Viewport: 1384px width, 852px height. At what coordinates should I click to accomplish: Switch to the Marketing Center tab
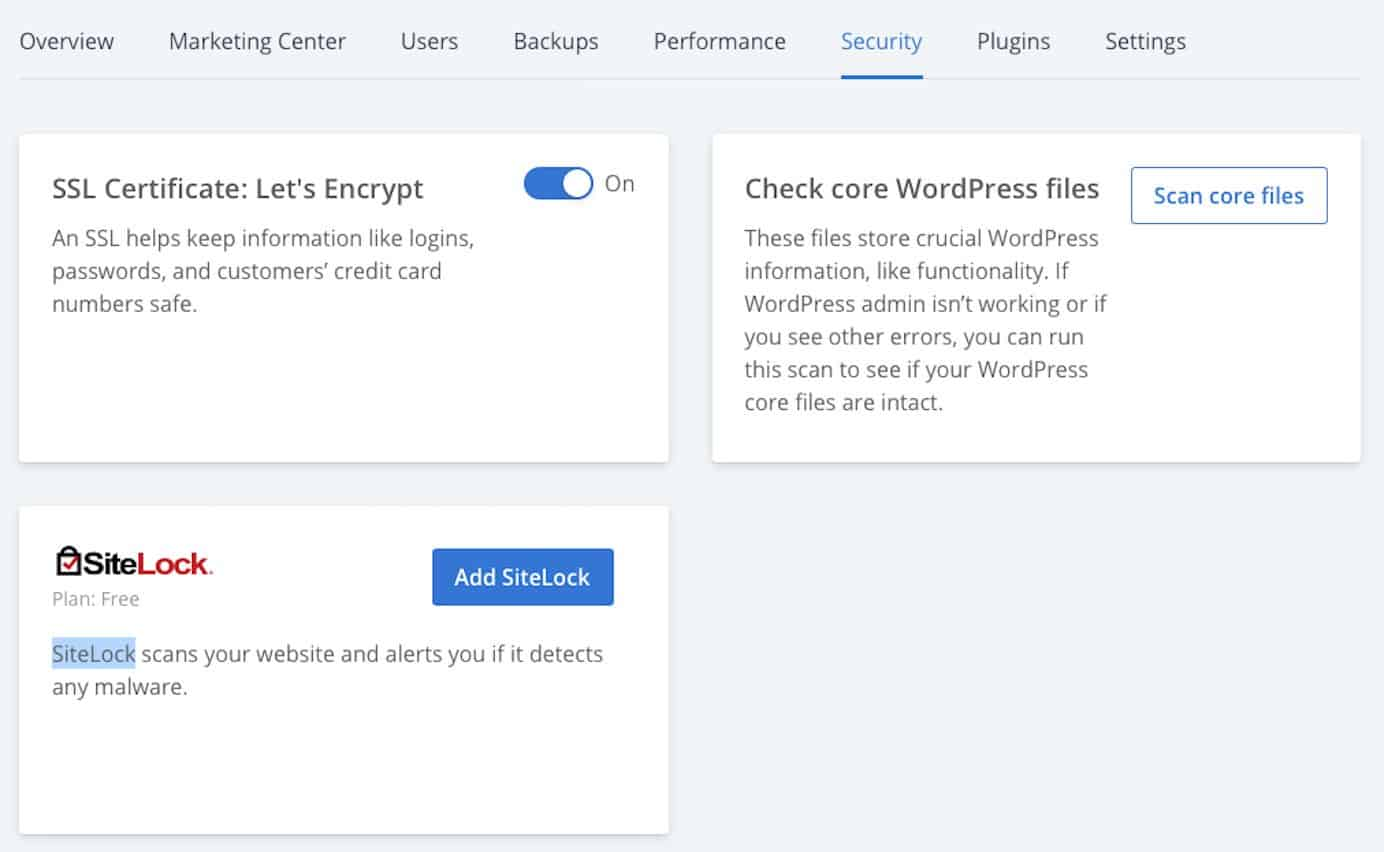(x=257, y=41)
